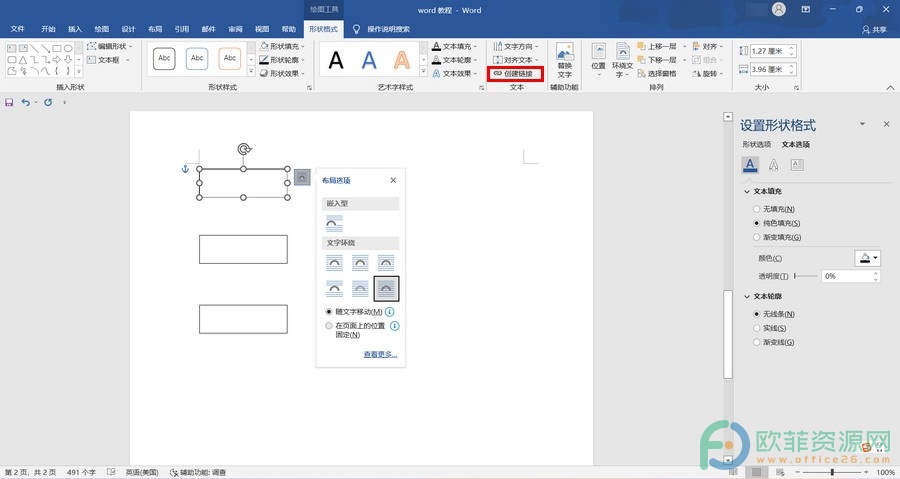Select the triangle shape in shapes gallery
Image resolution: width=900 pixels, height=479 pixels.
click(x=22, y=60)
